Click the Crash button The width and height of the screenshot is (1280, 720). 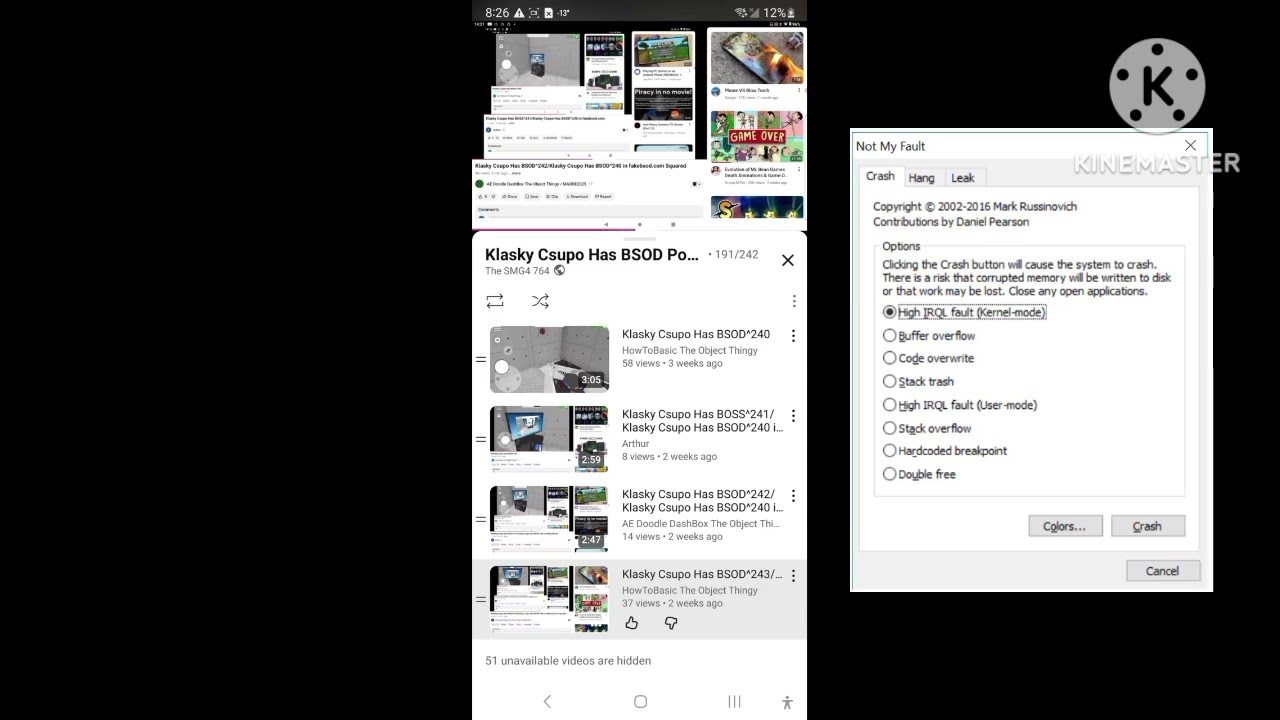[x=1147, y=526]
